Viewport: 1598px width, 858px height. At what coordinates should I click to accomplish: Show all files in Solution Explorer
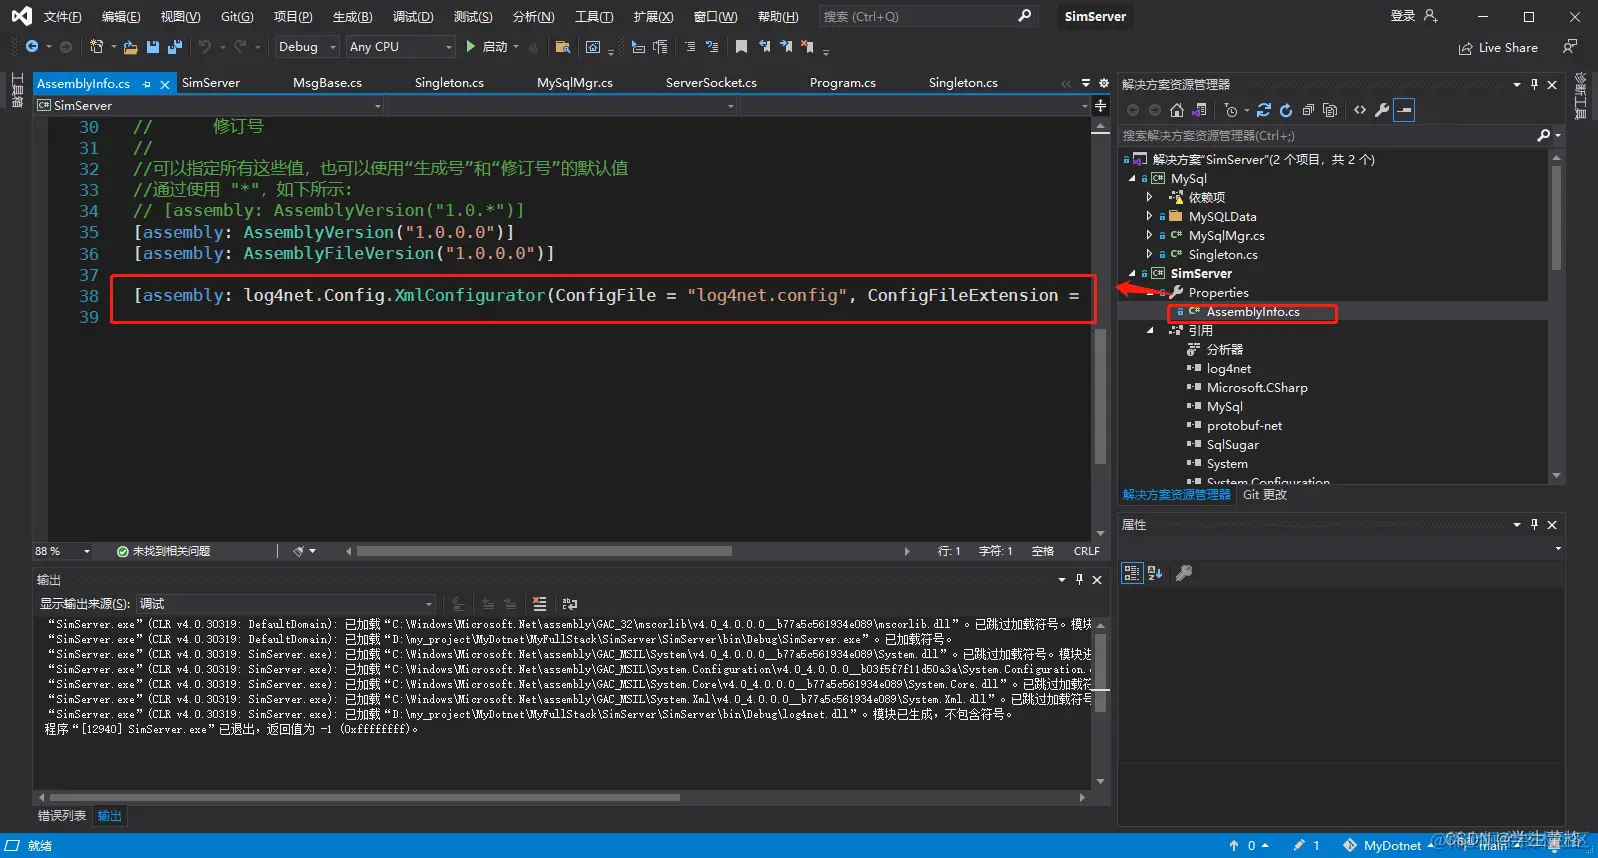1330,110
